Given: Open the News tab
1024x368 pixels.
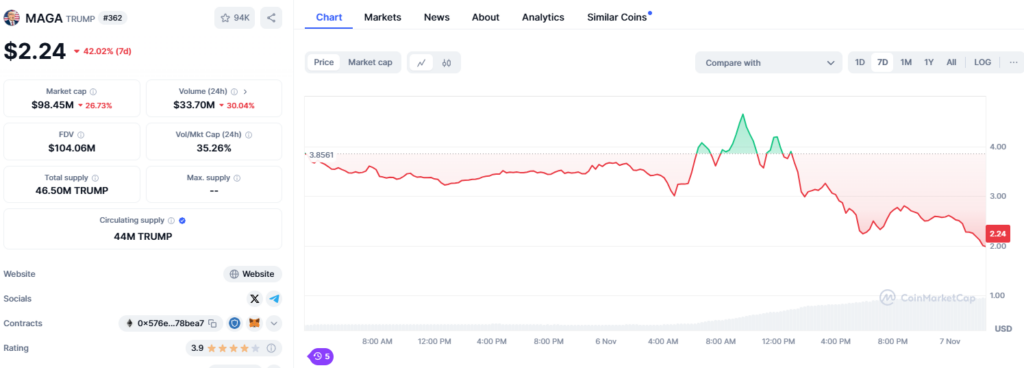Looking at the screenshot, I should 436,18.
